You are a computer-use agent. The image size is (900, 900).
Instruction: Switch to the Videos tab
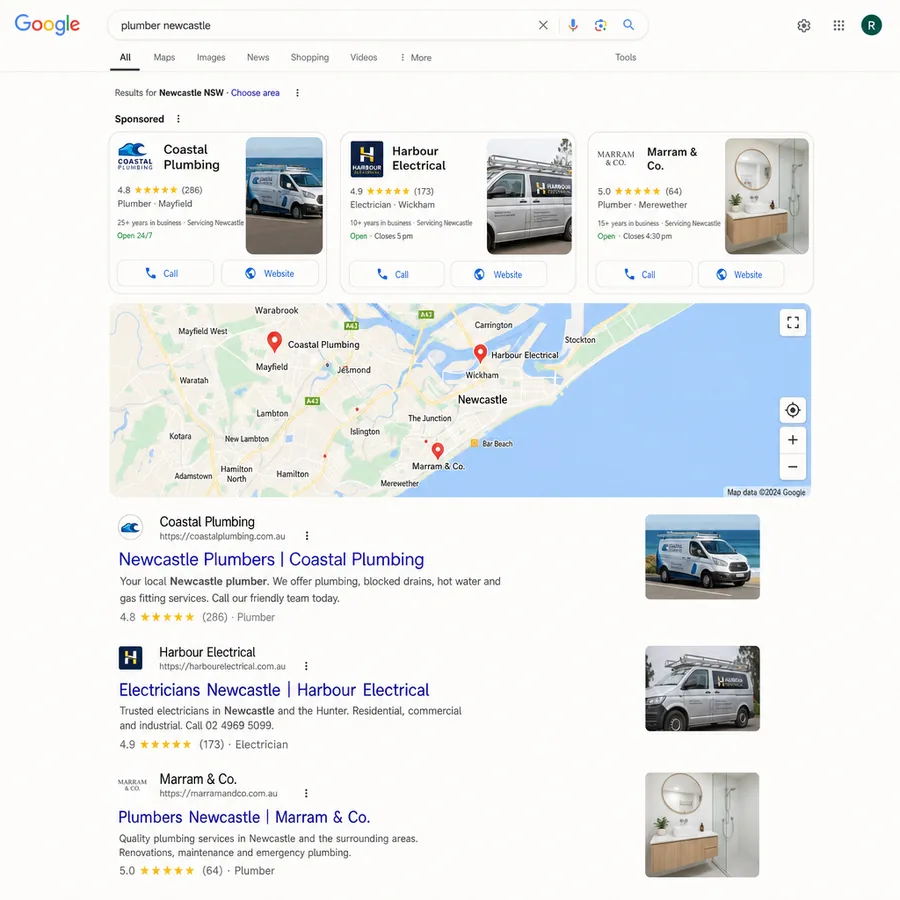[x=363, y=57]
